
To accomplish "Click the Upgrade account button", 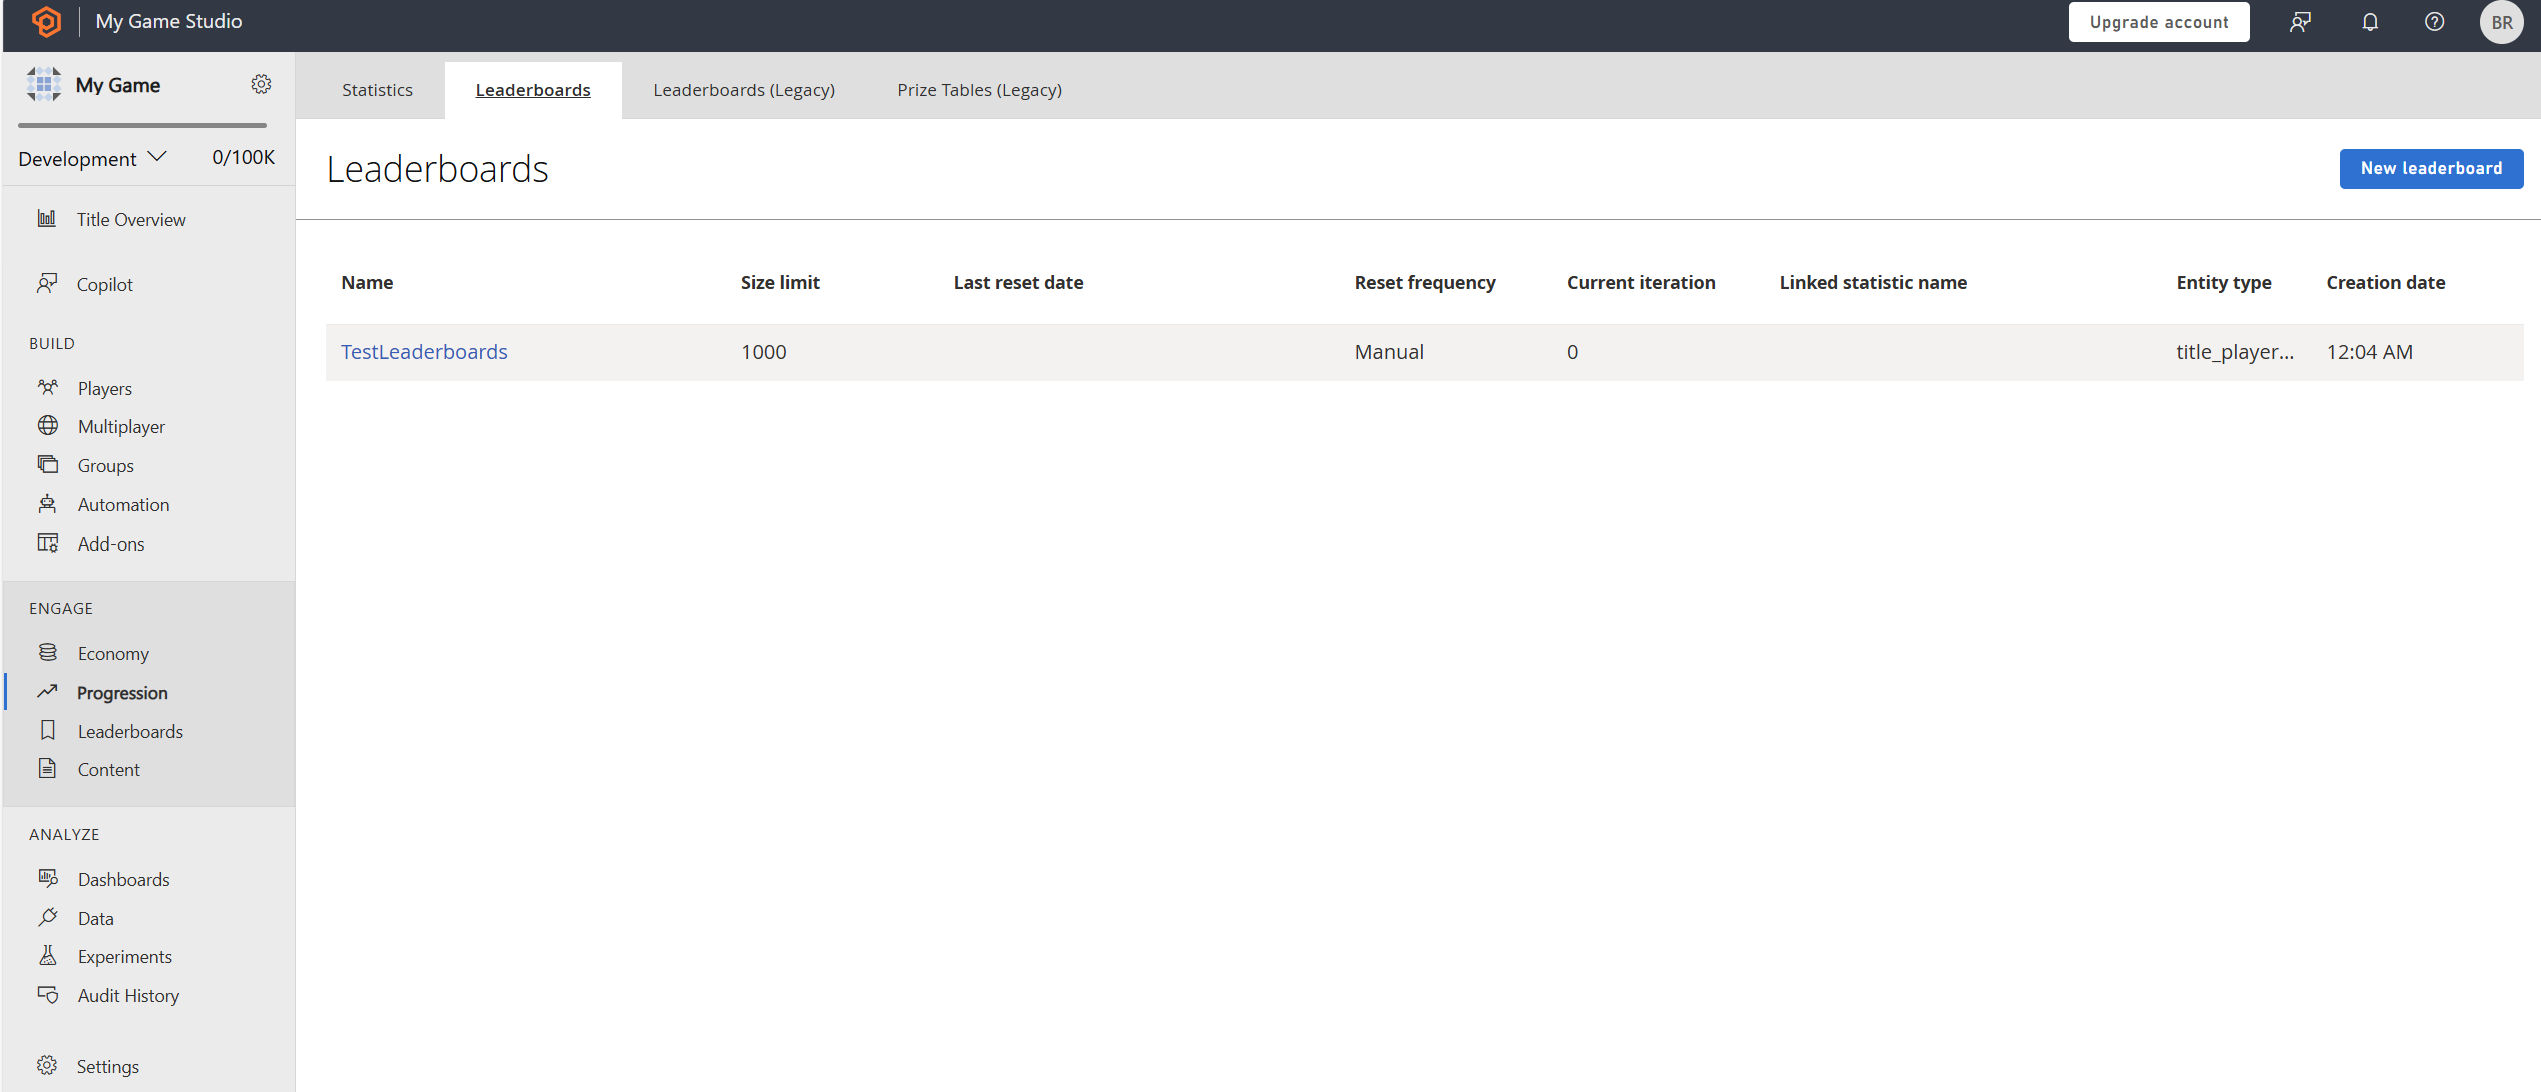I will [2157, 21].
